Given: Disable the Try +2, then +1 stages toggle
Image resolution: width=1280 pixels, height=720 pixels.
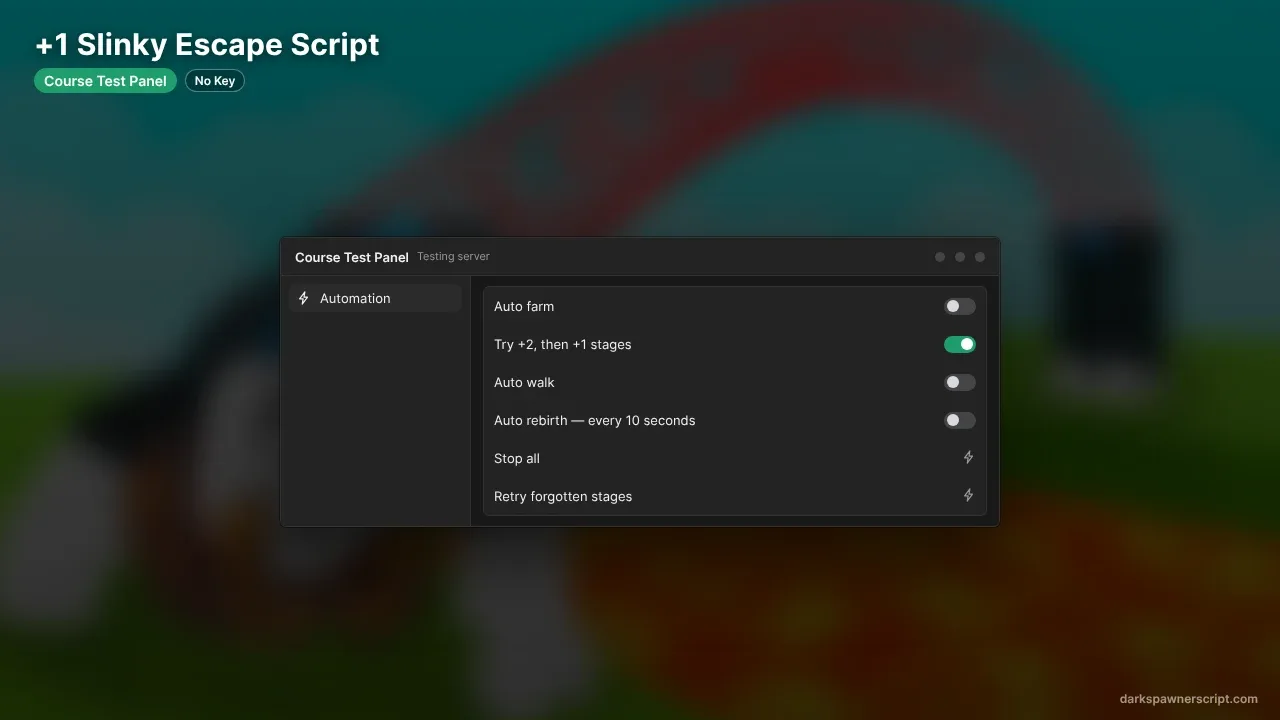Looking at the screenshot, I should pos(960,344).
